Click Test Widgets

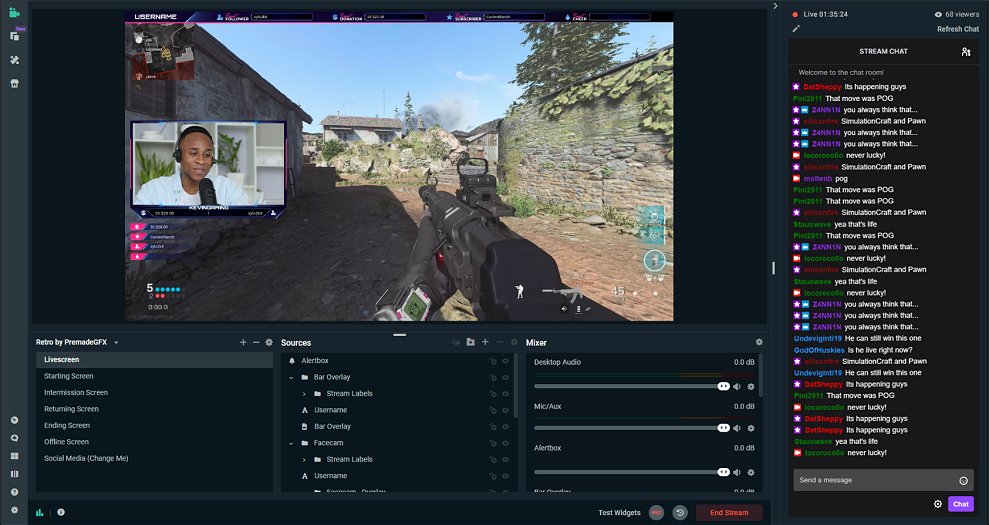619,512
